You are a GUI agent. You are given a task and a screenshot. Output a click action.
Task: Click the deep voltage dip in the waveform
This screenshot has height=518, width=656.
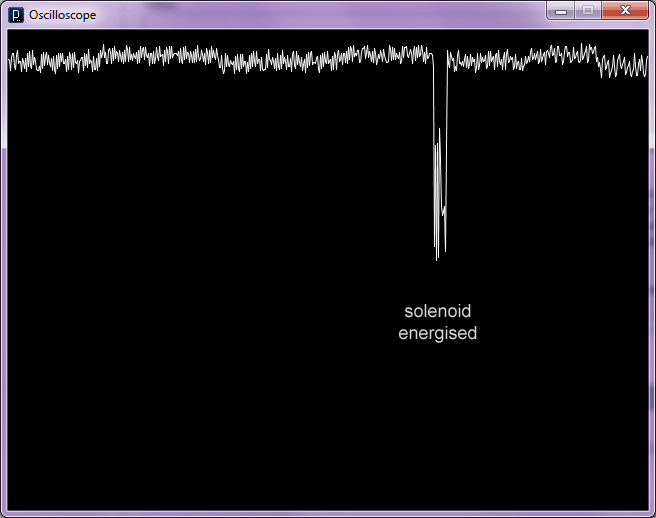[440, 157]
